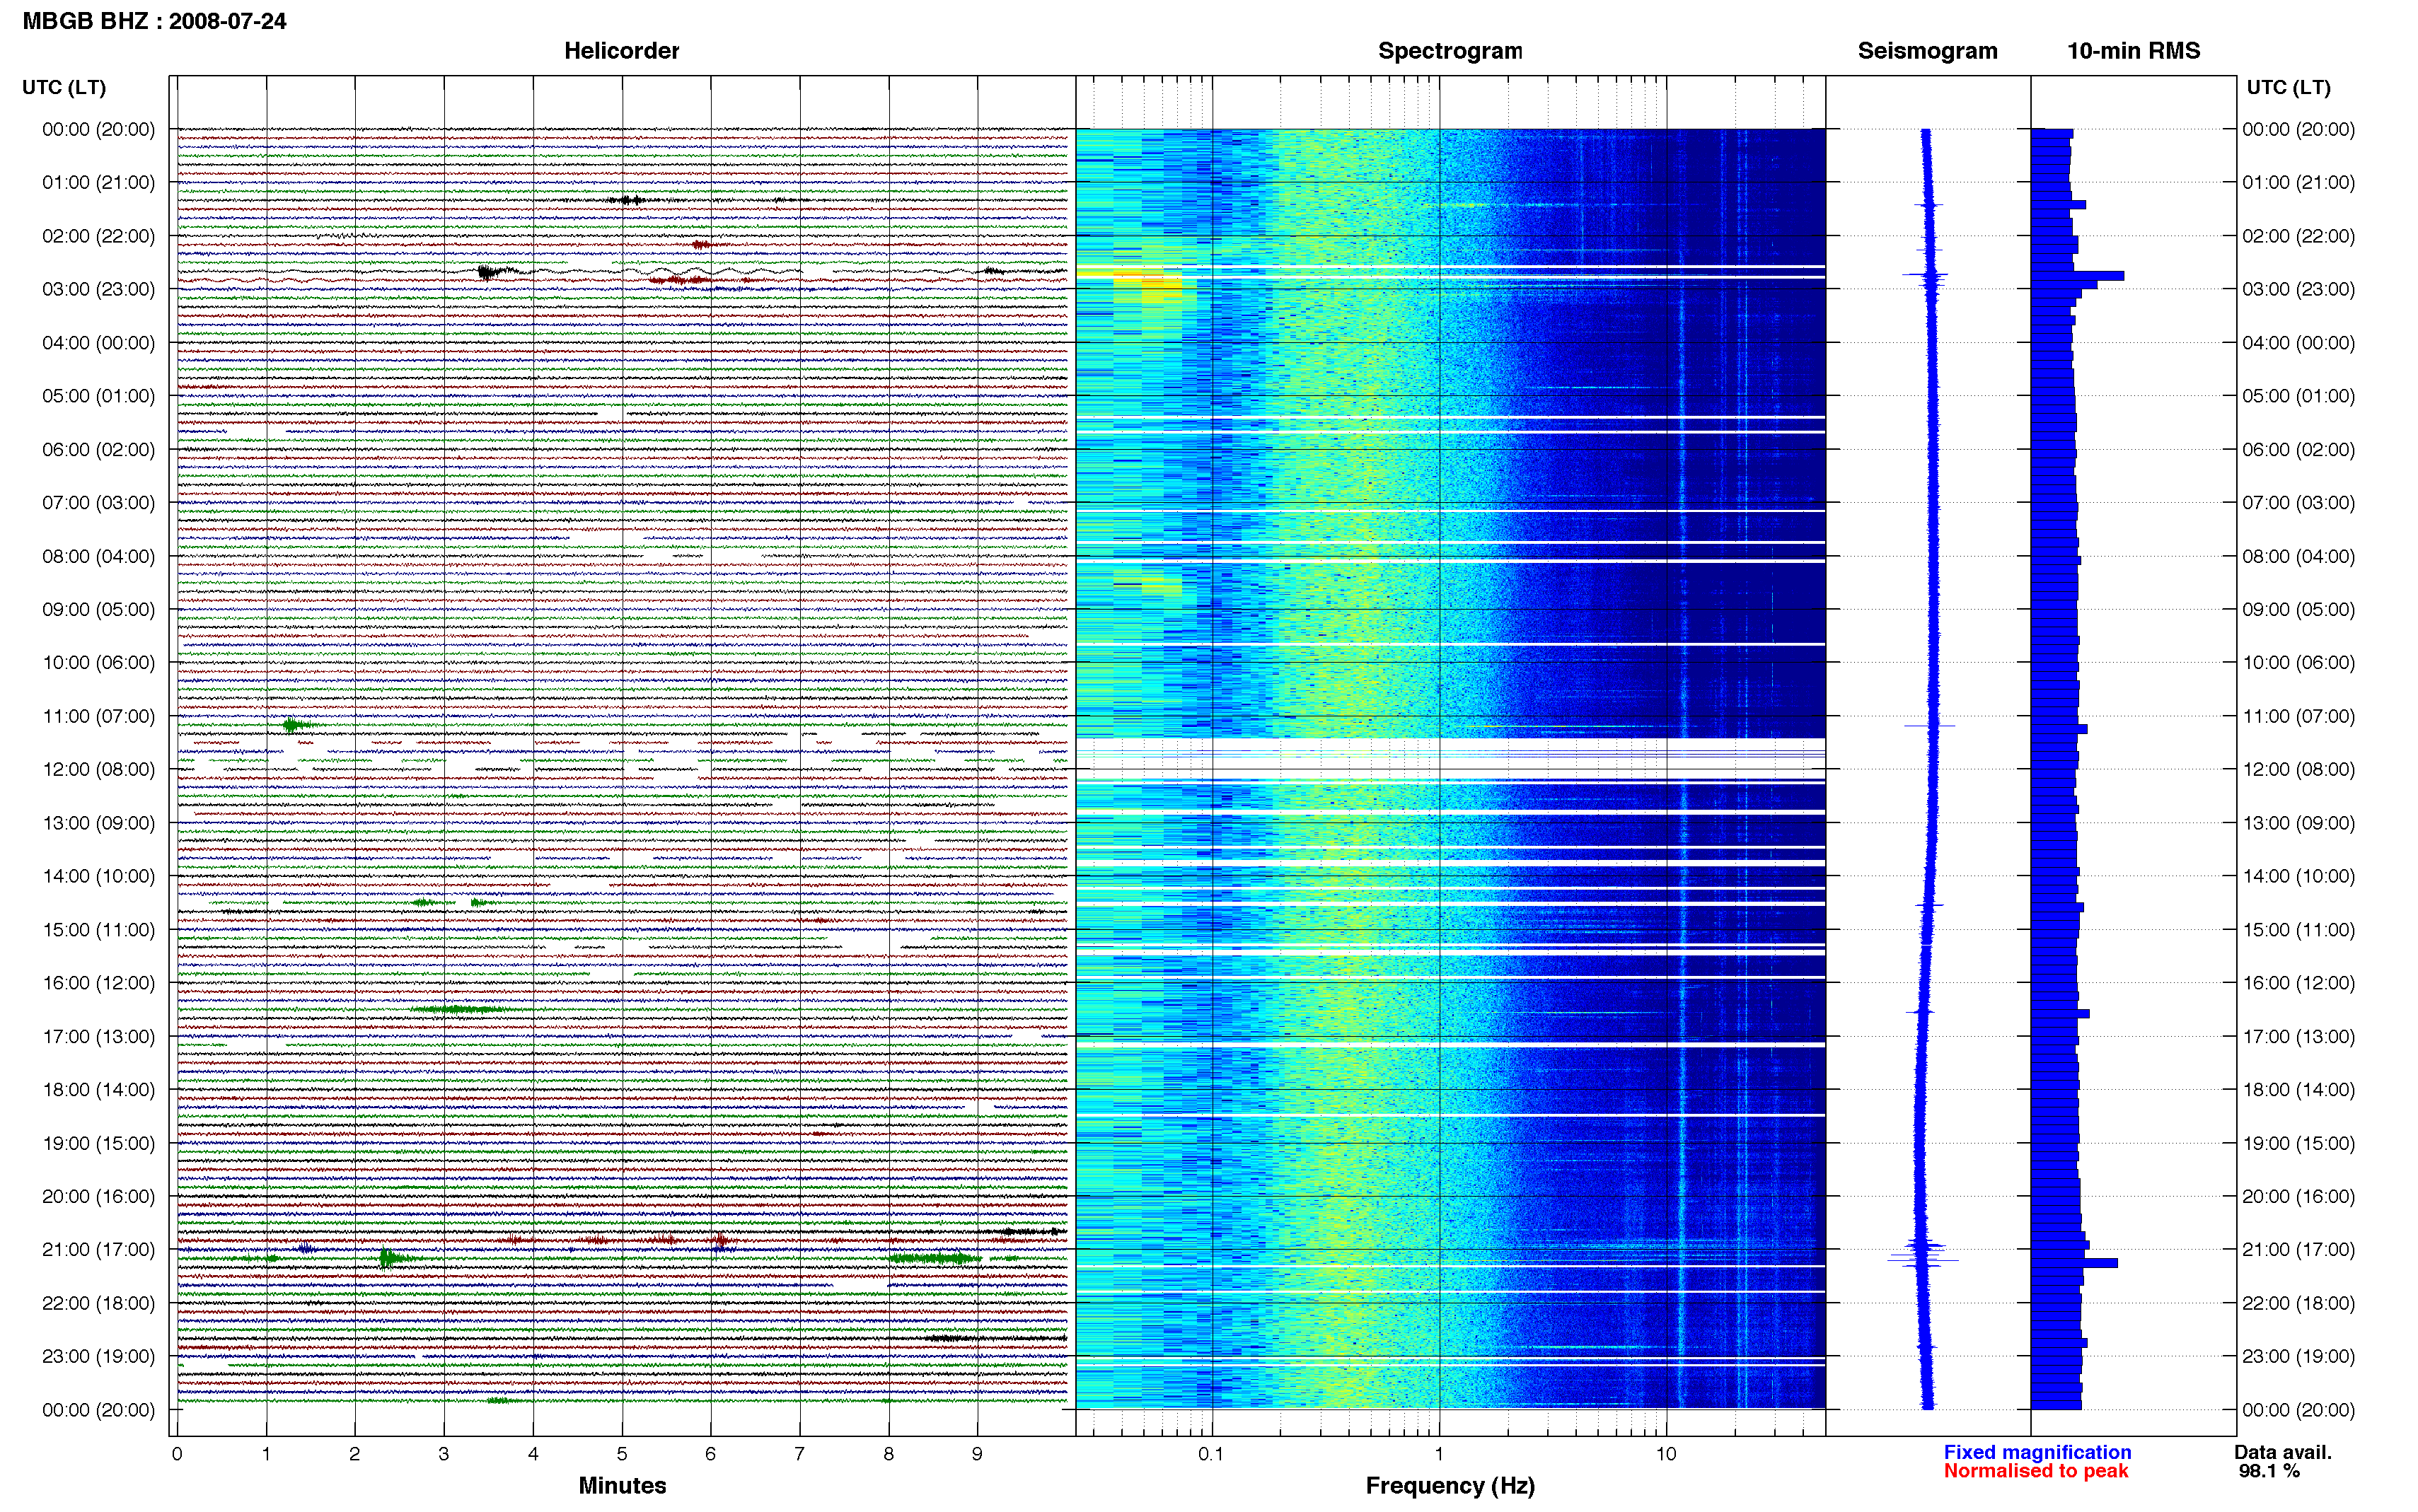Click RMS-side time label 12:00 (08:00)
The image size is (2418, 1512).
click(2298, 769)
